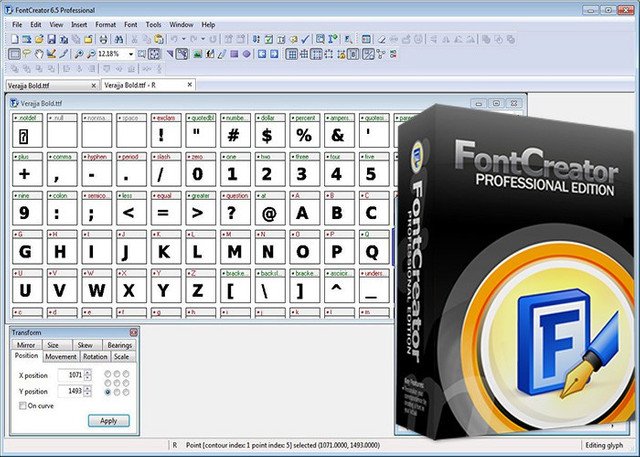The width and height of the screenshot is (640, 457).
Task: Select the lasso selection tool
Action: click(27, 54)
